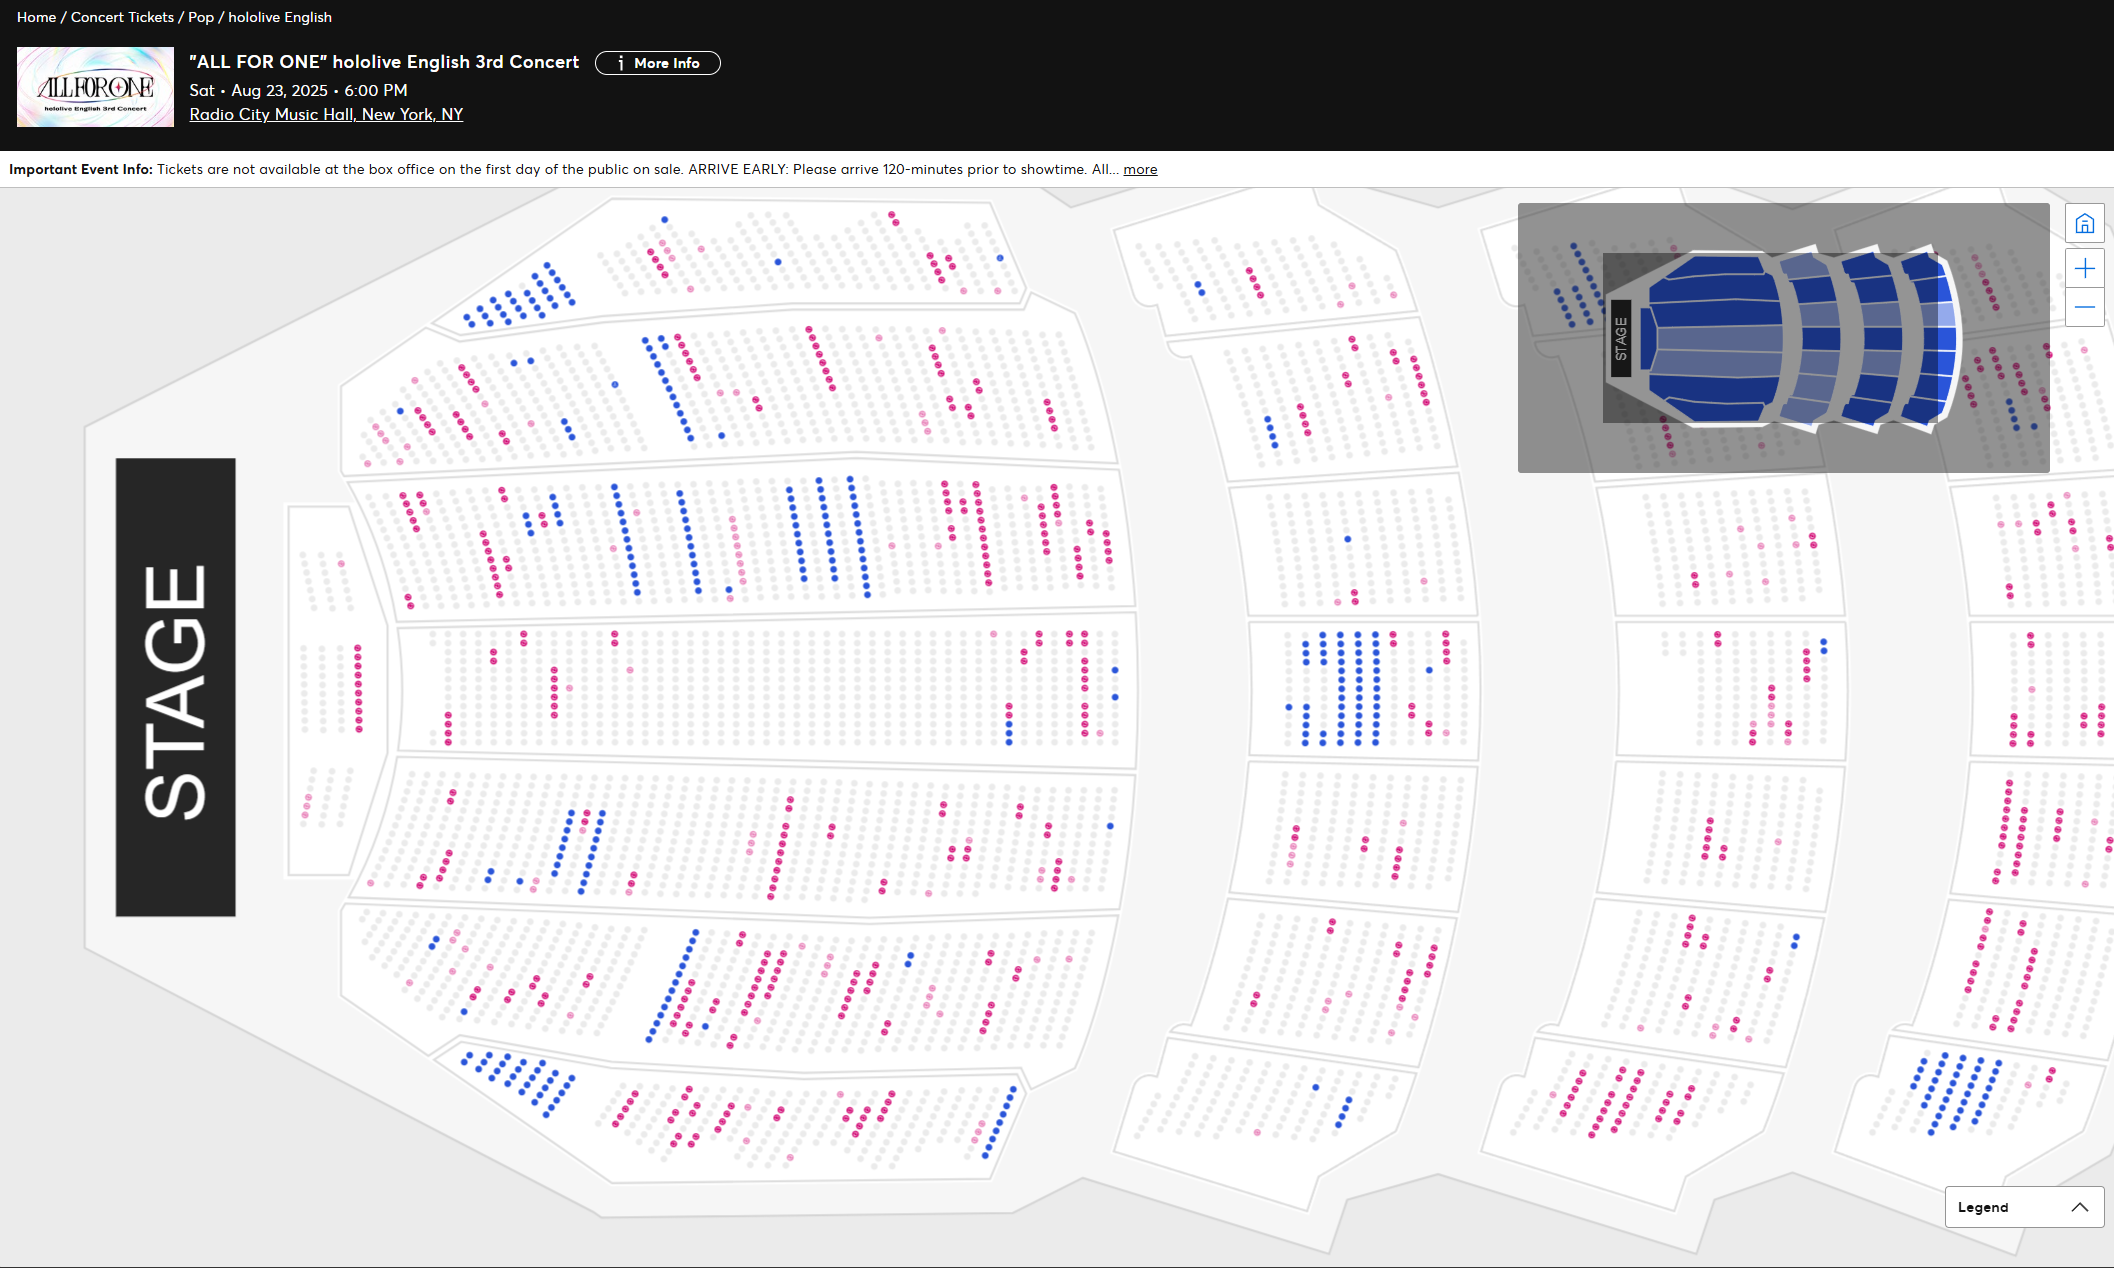
Task: Click the date text 'Sat • Aug 23, 2025 • 6:00 PM'
Action: pyautogui.click(x=298, y=90)
